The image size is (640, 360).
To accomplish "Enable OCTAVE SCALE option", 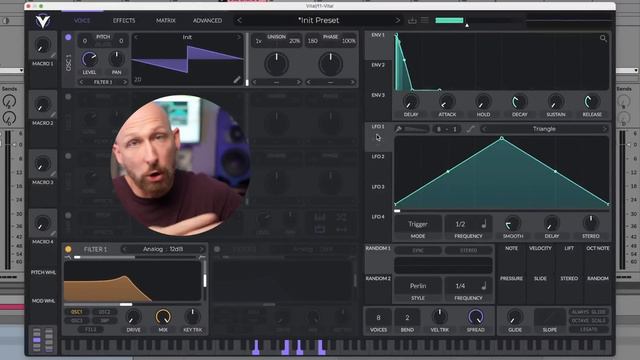I will [x=588, y=320].
